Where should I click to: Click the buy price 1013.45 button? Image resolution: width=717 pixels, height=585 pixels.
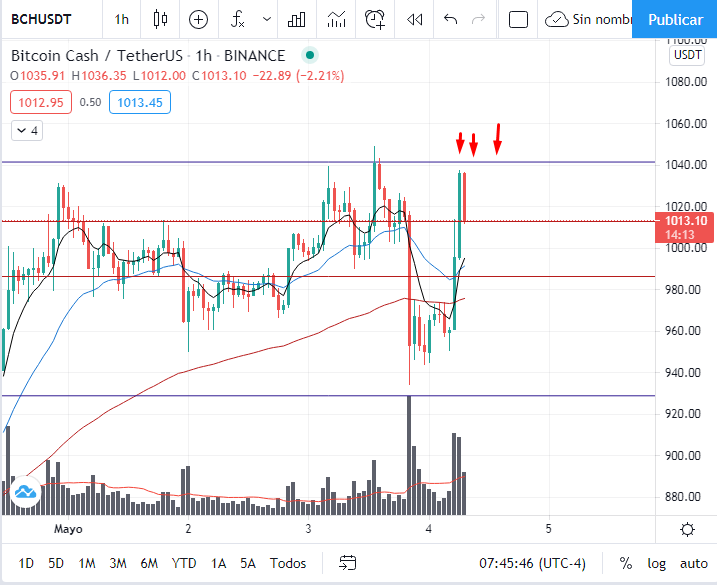(140, 102)
